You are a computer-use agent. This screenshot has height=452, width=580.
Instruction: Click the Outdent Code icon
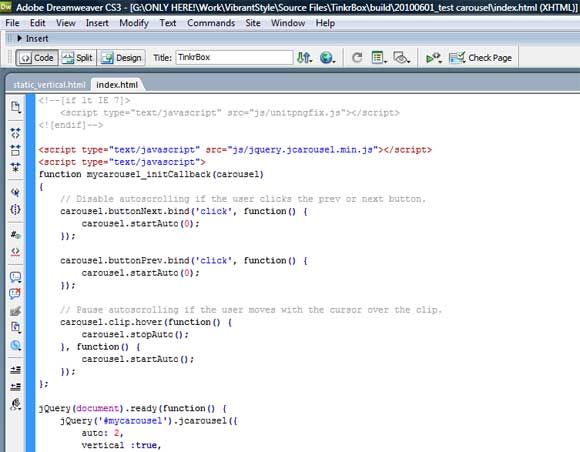click(x=15, y=387)
